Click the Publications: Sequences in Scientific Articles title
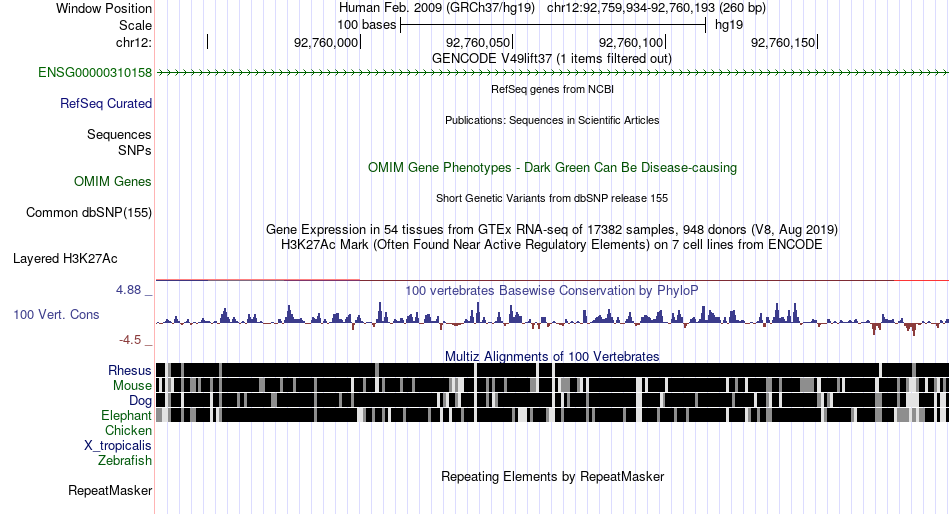Screen dimensions: 950x514 (x=552, y=120)
